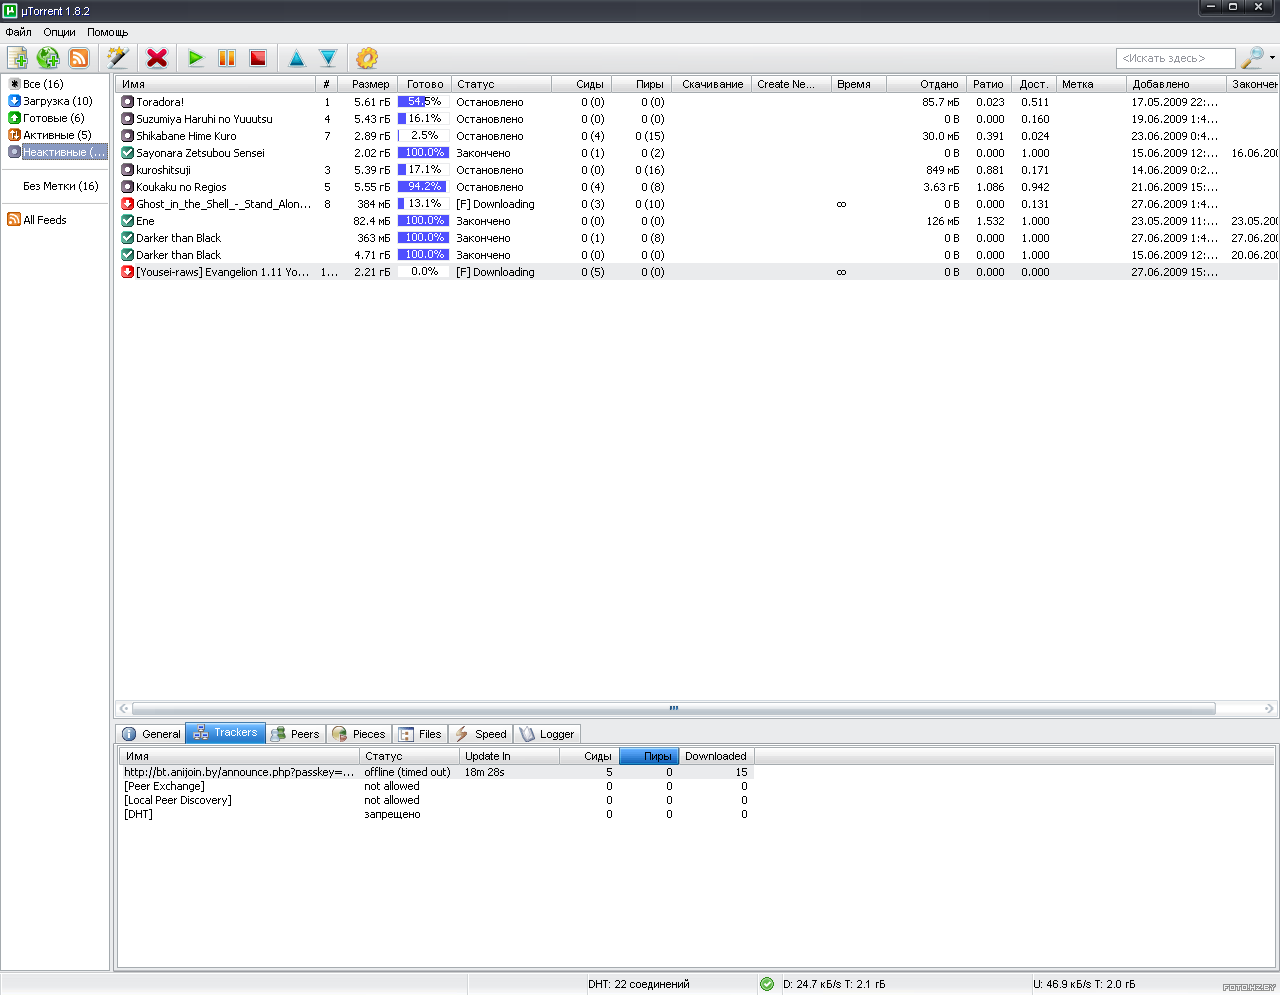
Task: Switch to the Speed tab
Action: click(x=481, y=734)
